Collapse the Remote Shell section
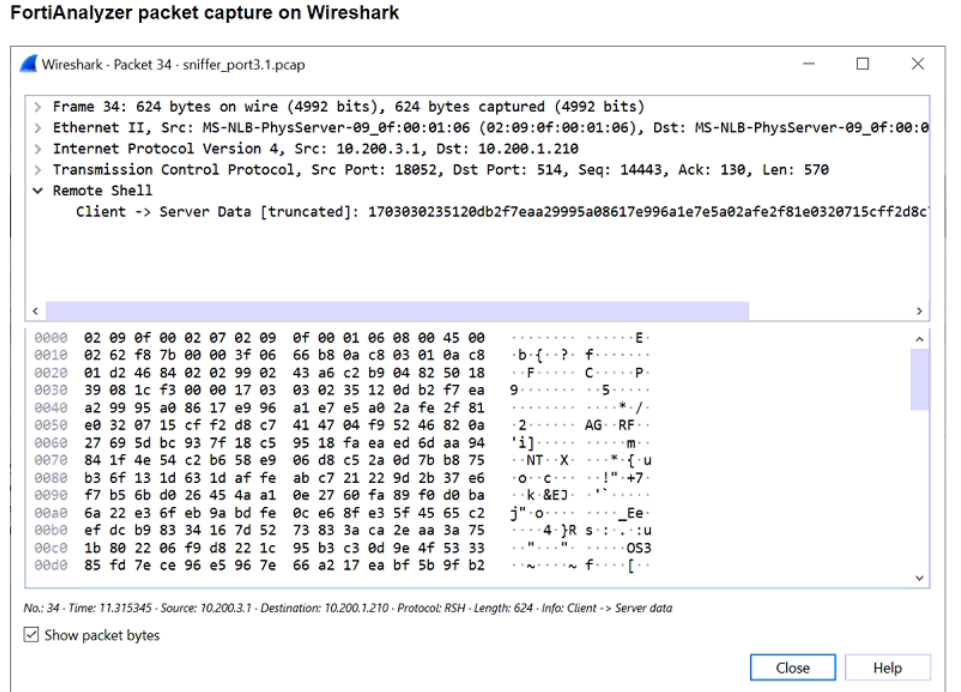The image size is (961, 692). (x=38, y=191)
